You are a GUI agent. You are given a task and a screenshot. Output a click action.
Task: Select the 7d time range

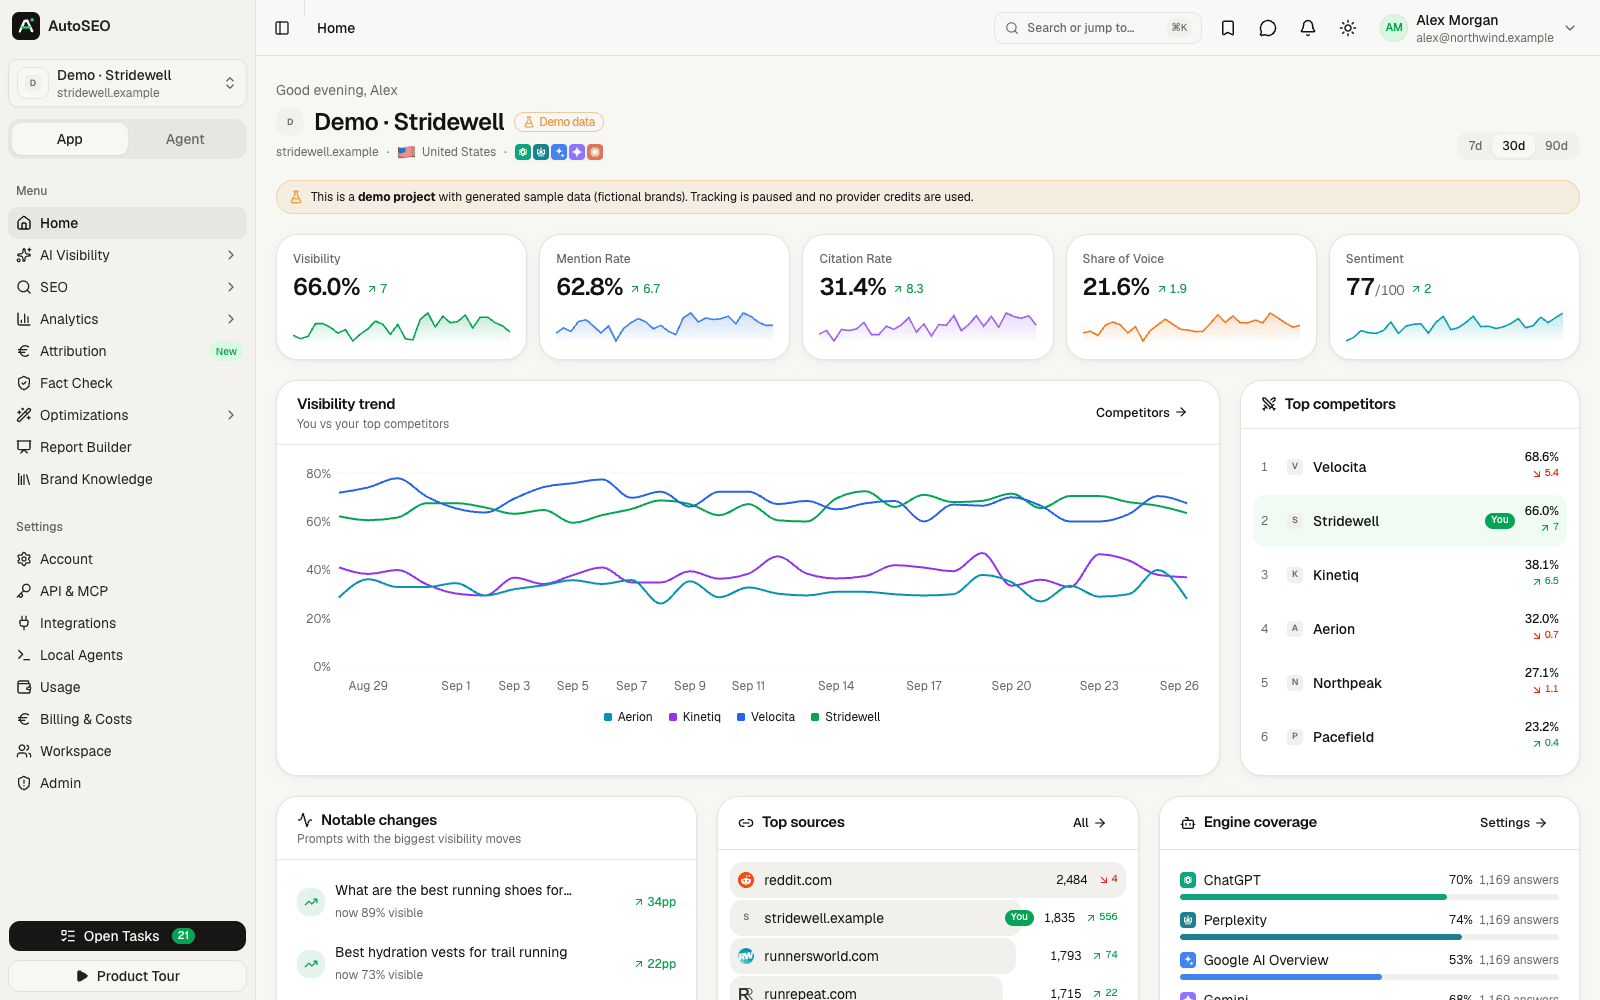pos(1475,146)
